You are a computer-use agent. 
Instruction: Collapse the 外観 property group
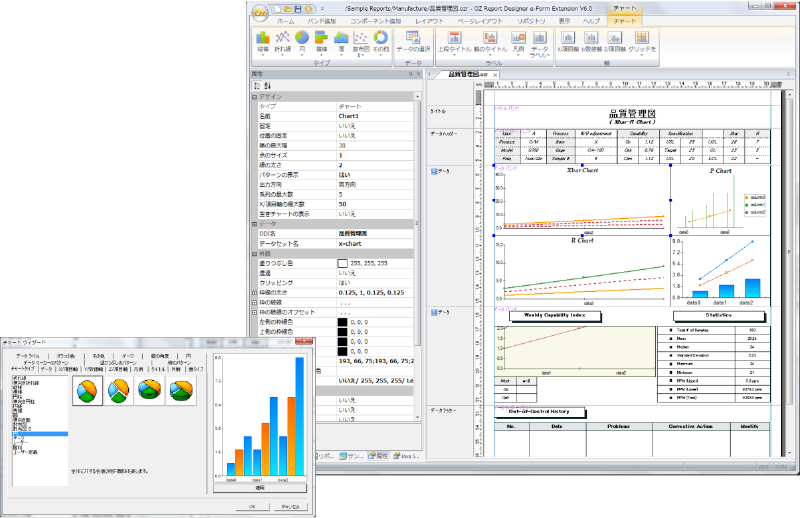255,254
